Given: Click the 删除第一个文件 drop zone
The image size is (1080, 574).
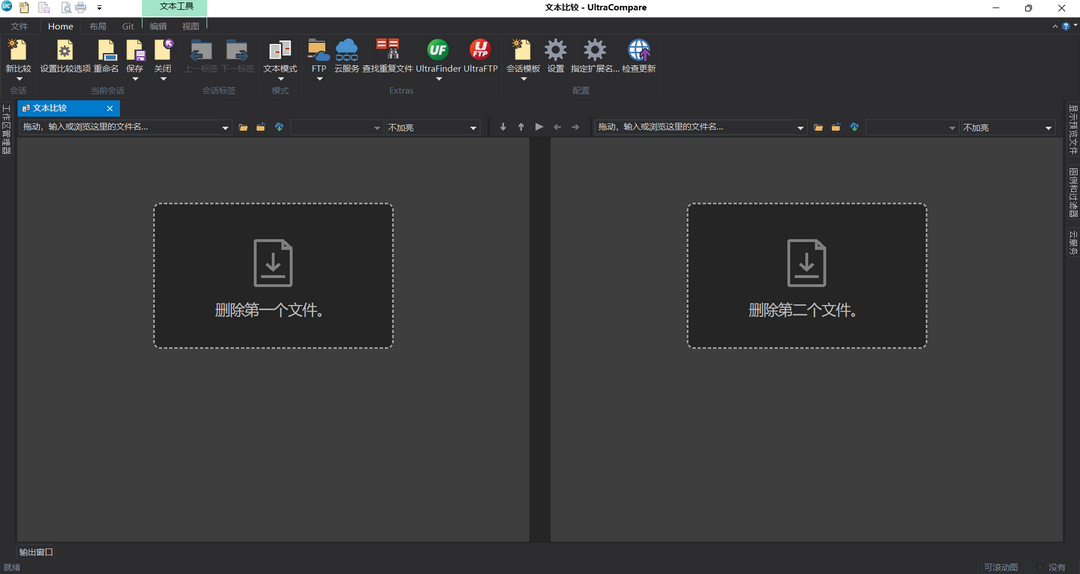Looking at the screenshot, I should [273, 276].
